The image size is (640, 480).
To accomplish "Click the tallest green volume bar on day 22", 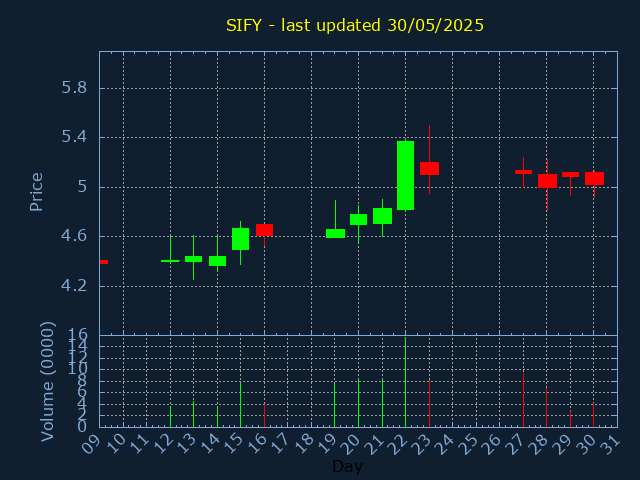I will pyautogui.click(x=405, y=382).
